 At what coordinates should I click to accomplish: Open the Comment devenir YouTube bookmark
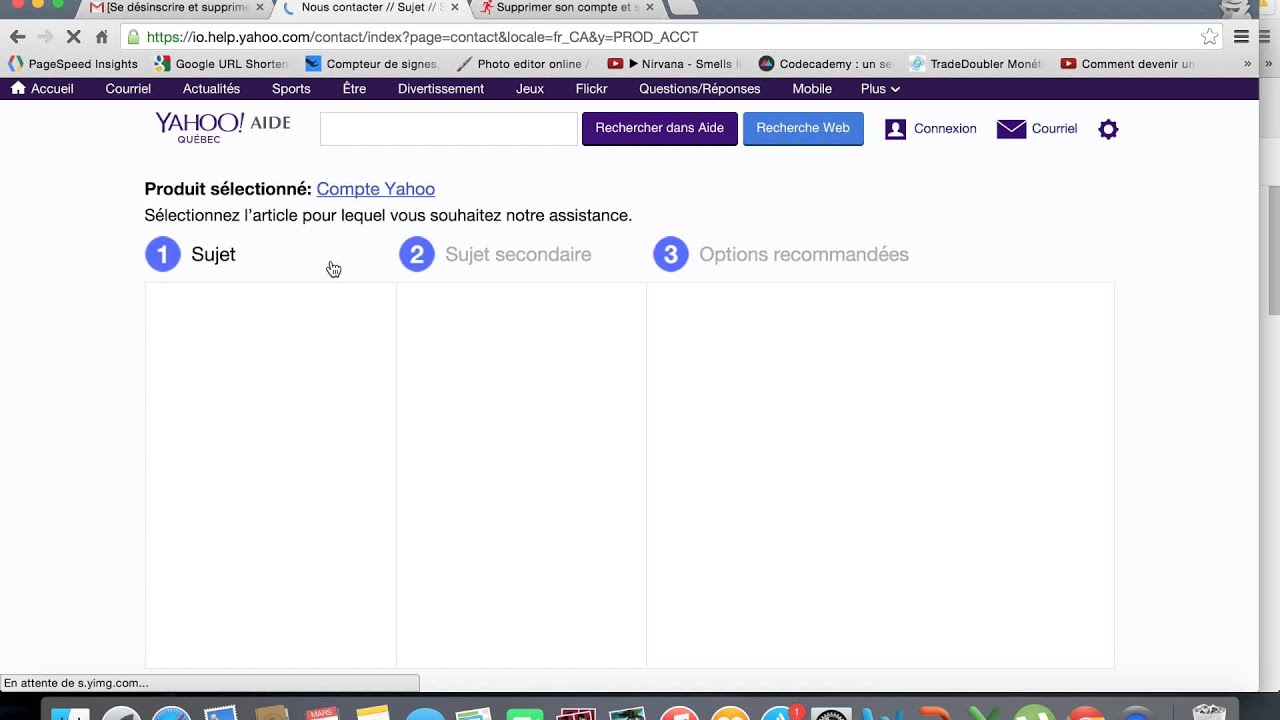[x=1127, y=64]
